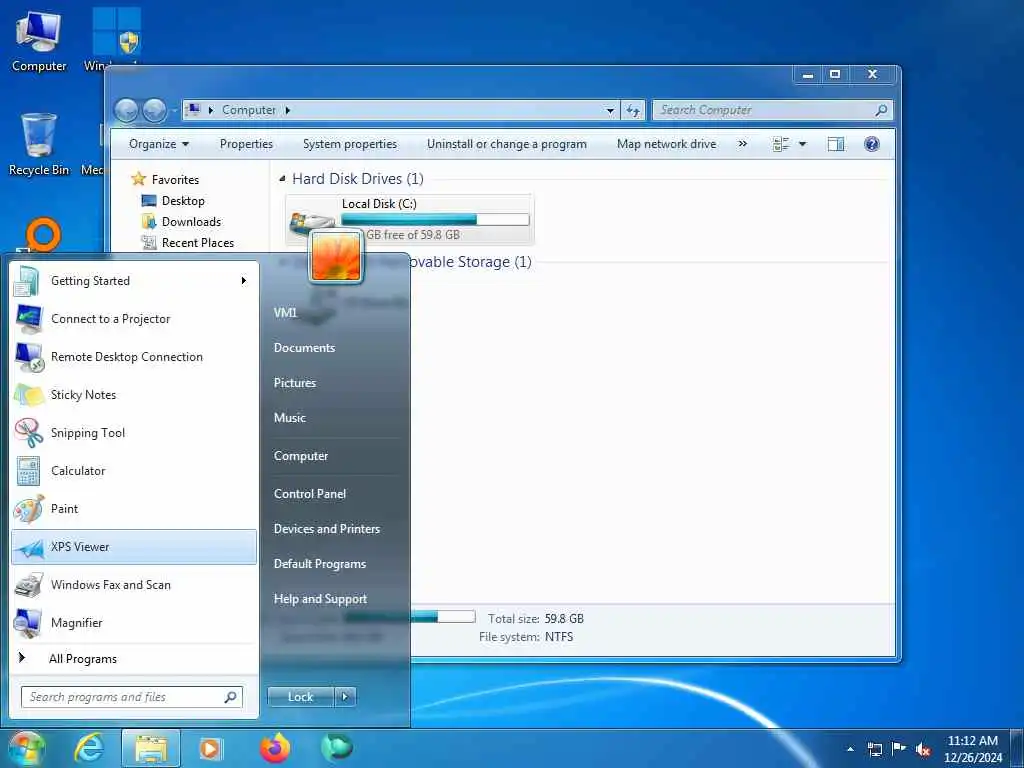Switch to Windows Explorer taskbar button
The height and width of the screenshot is (768, 1024).
pos(151,748)
